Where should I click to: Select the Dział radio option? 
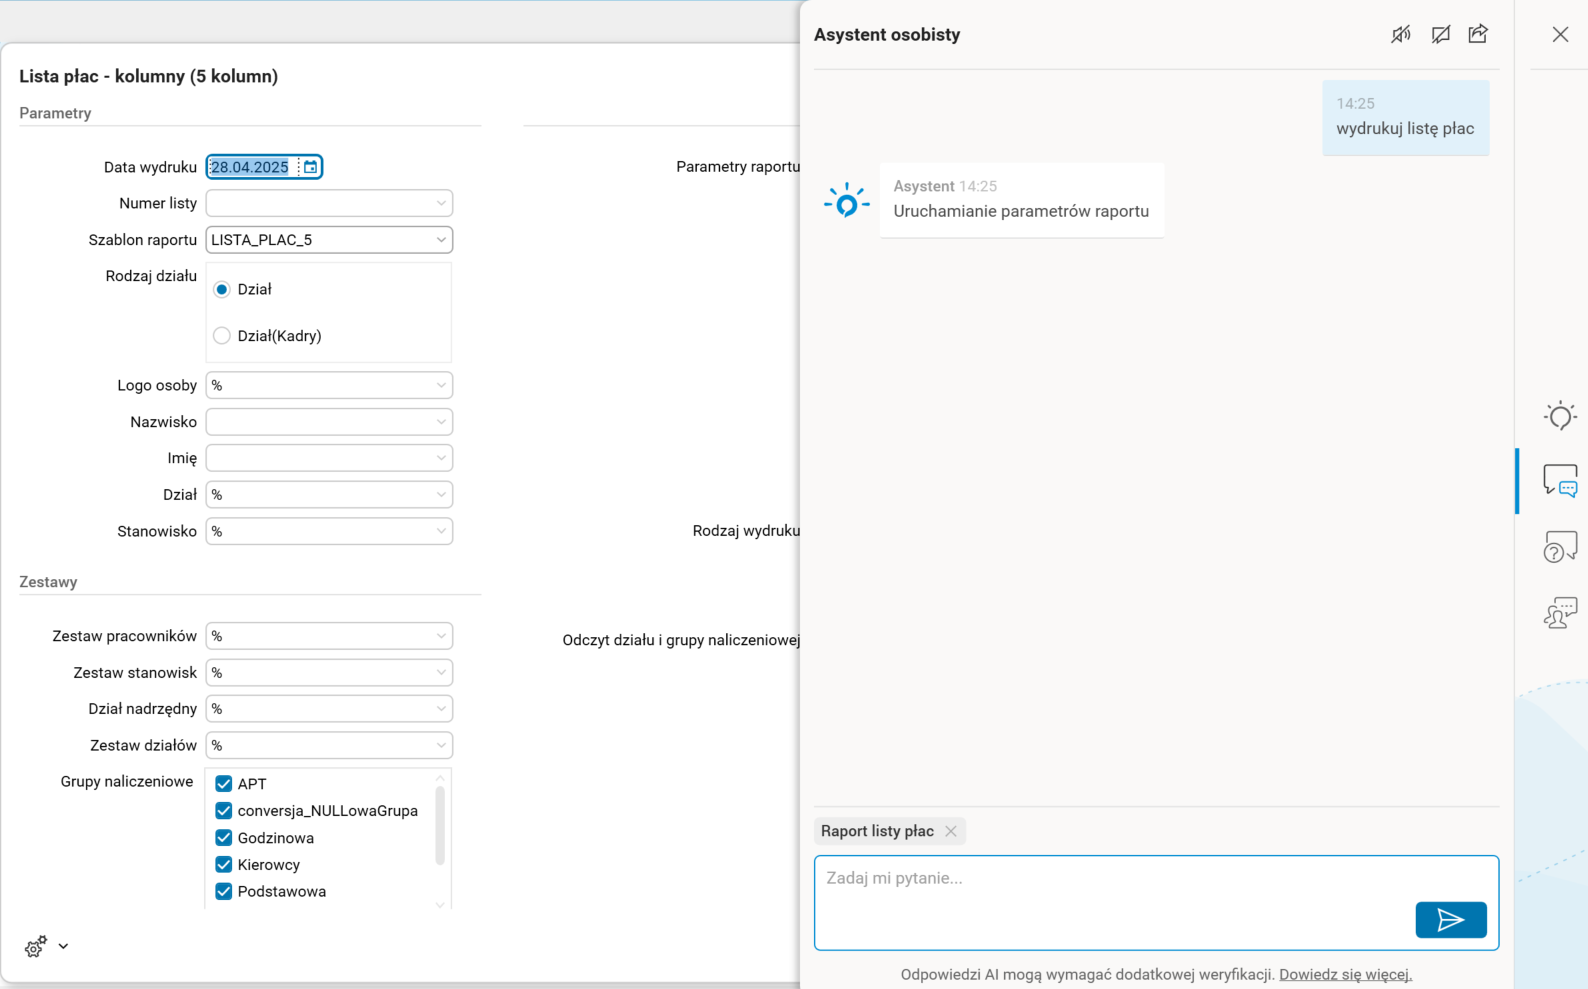point(222,289)
